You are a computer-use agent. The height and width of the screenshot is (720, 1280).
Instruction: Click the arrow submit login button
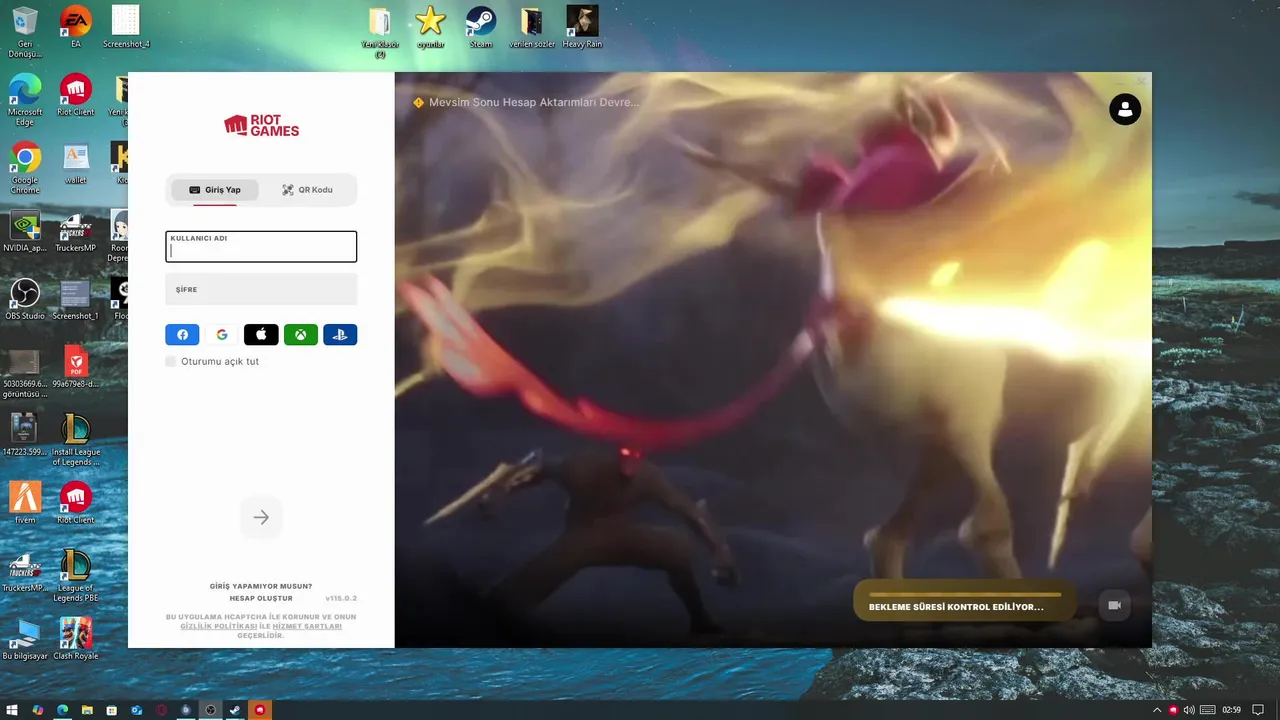click(x=261, y=517)
